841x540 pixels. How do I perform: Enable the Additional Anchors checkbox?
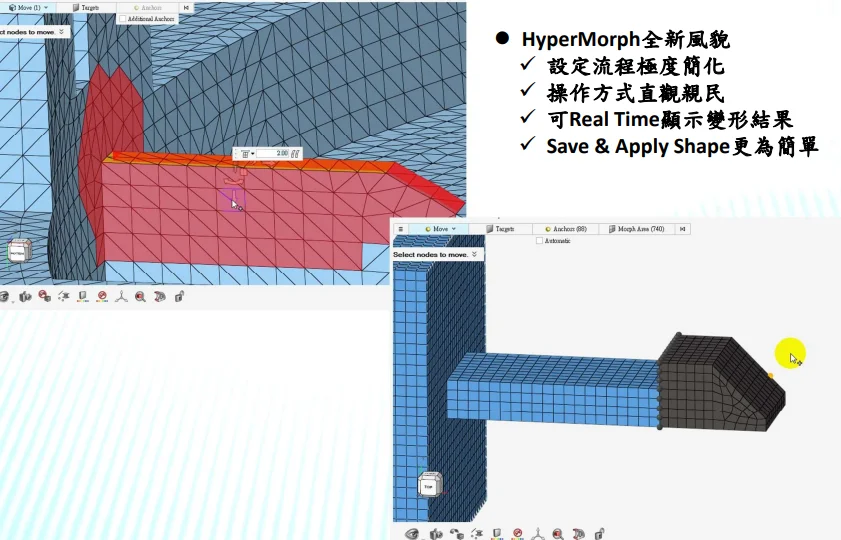click(x=123, y=19)
